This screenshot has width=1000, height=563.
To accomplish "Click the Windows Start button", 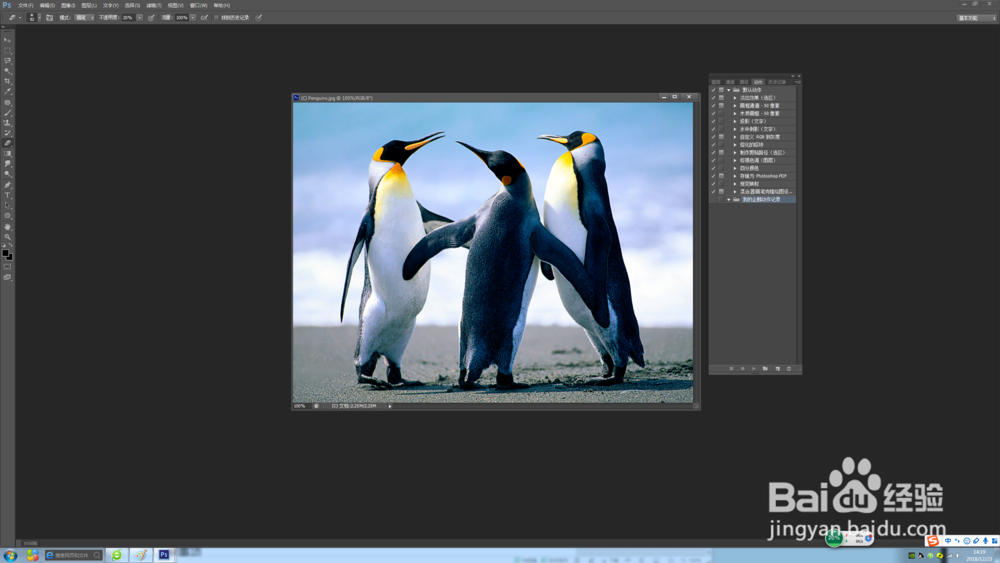I will pyautogui.click(x=10, y=555).
